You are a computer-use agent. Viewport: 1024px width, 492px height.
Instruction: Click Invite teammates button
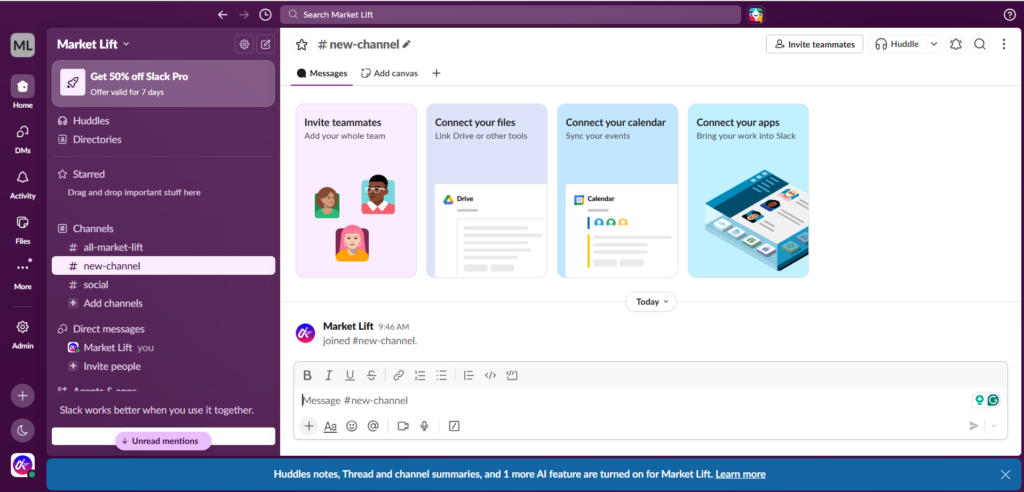coord(814,44)
